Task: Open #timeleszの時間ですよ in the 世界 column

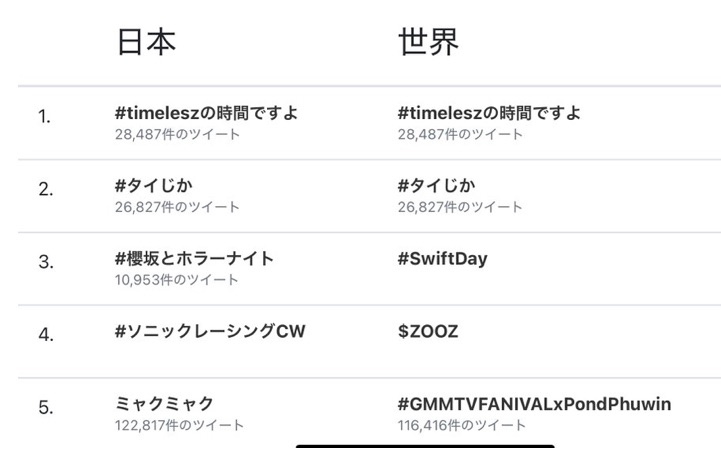Action: pos(489,113)
